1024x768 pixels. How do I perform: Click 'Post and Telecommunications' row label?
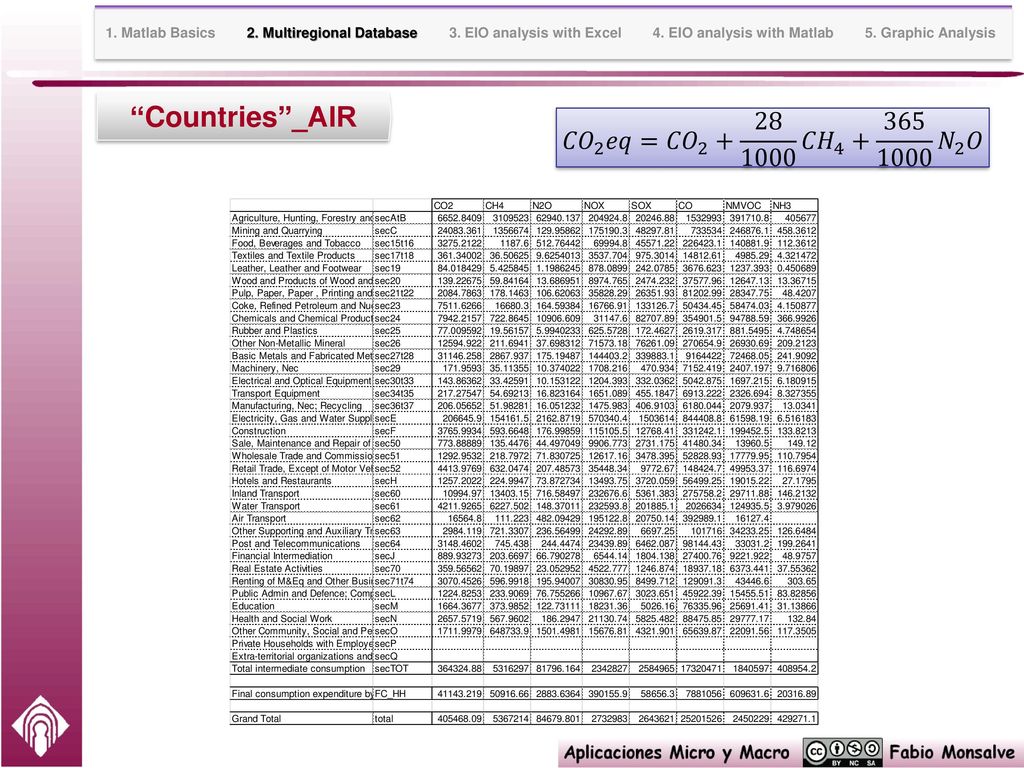(x=296, y=543)
